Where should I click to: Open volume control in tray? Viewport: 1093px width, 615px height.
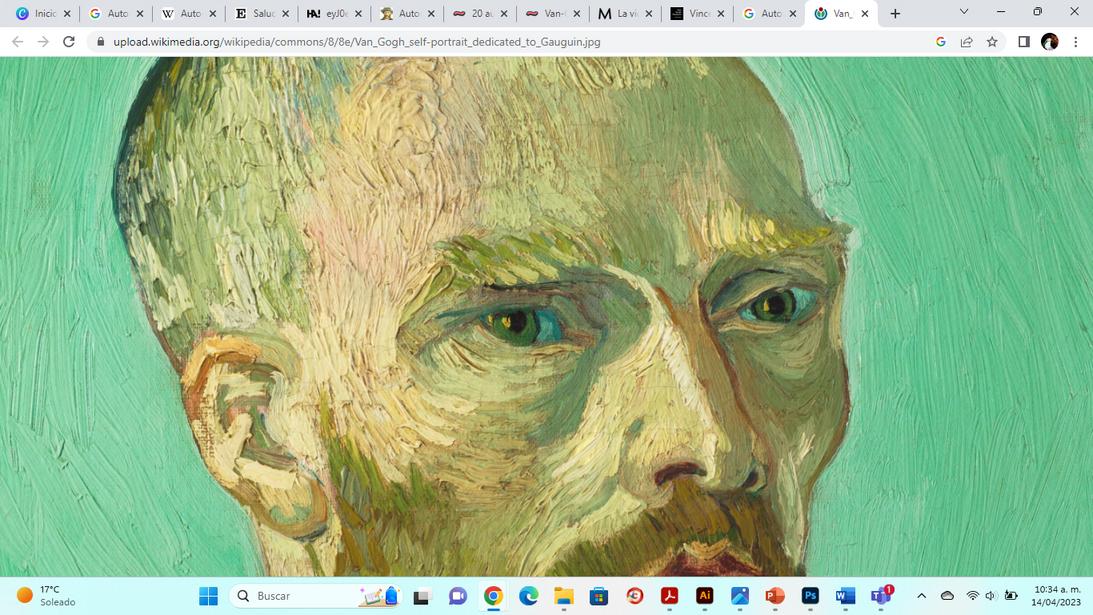(991, 596)
